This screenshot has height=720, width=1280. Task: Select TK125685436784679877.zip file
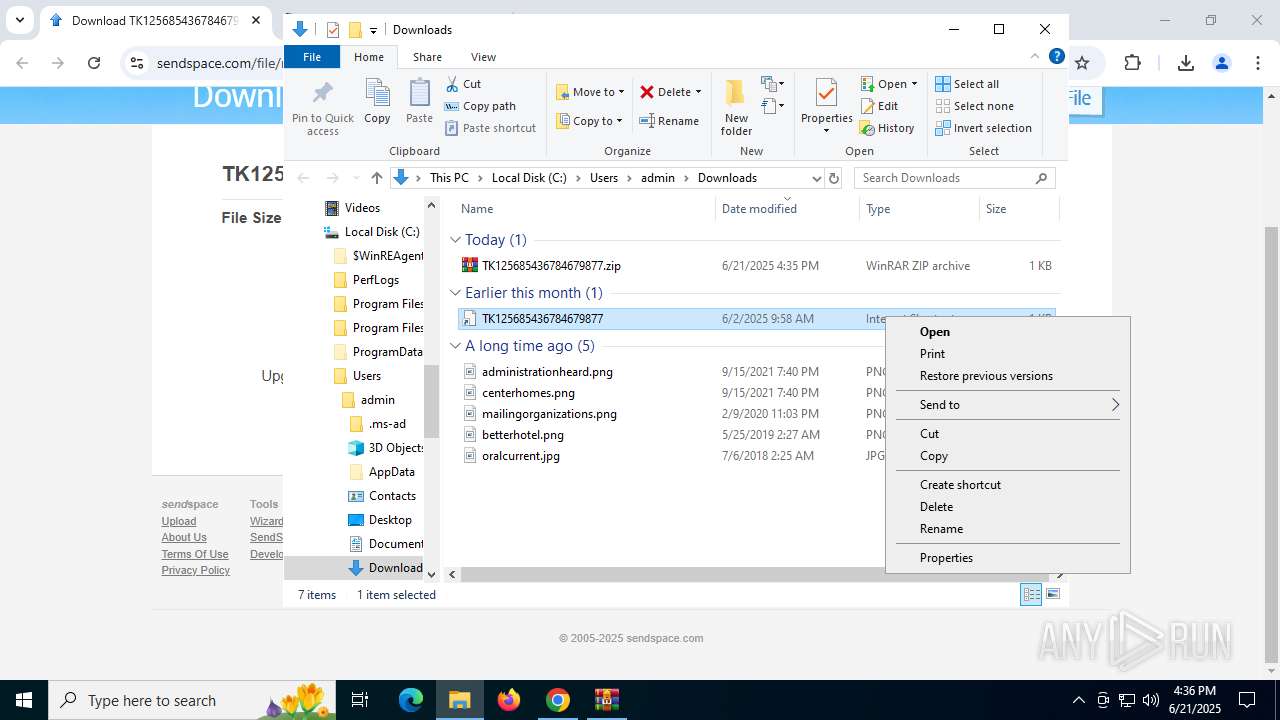[551, 266]
